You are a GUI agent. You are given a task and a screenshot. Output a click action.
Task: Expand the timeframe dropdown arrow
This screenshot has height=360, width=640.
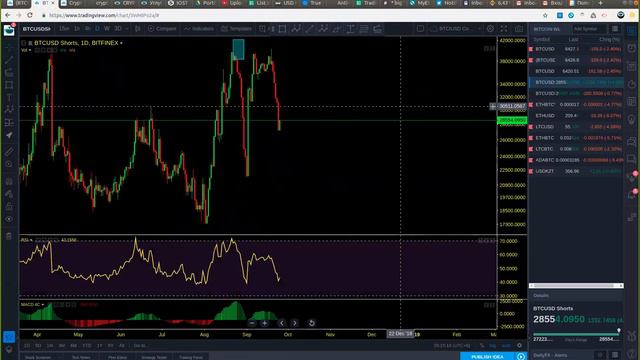pos(127,29)
